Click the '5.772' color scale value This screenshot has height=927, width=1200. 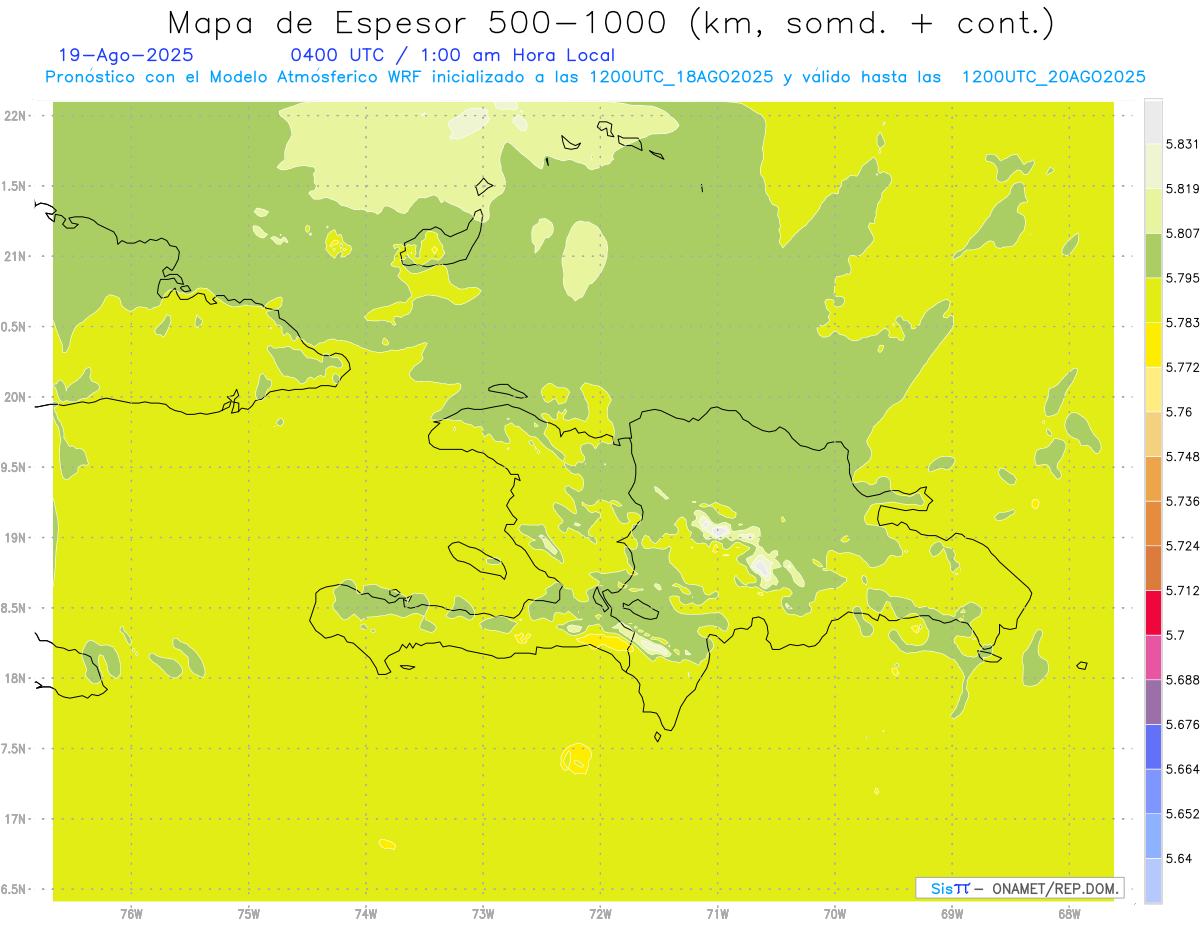tap(1182, 367)
